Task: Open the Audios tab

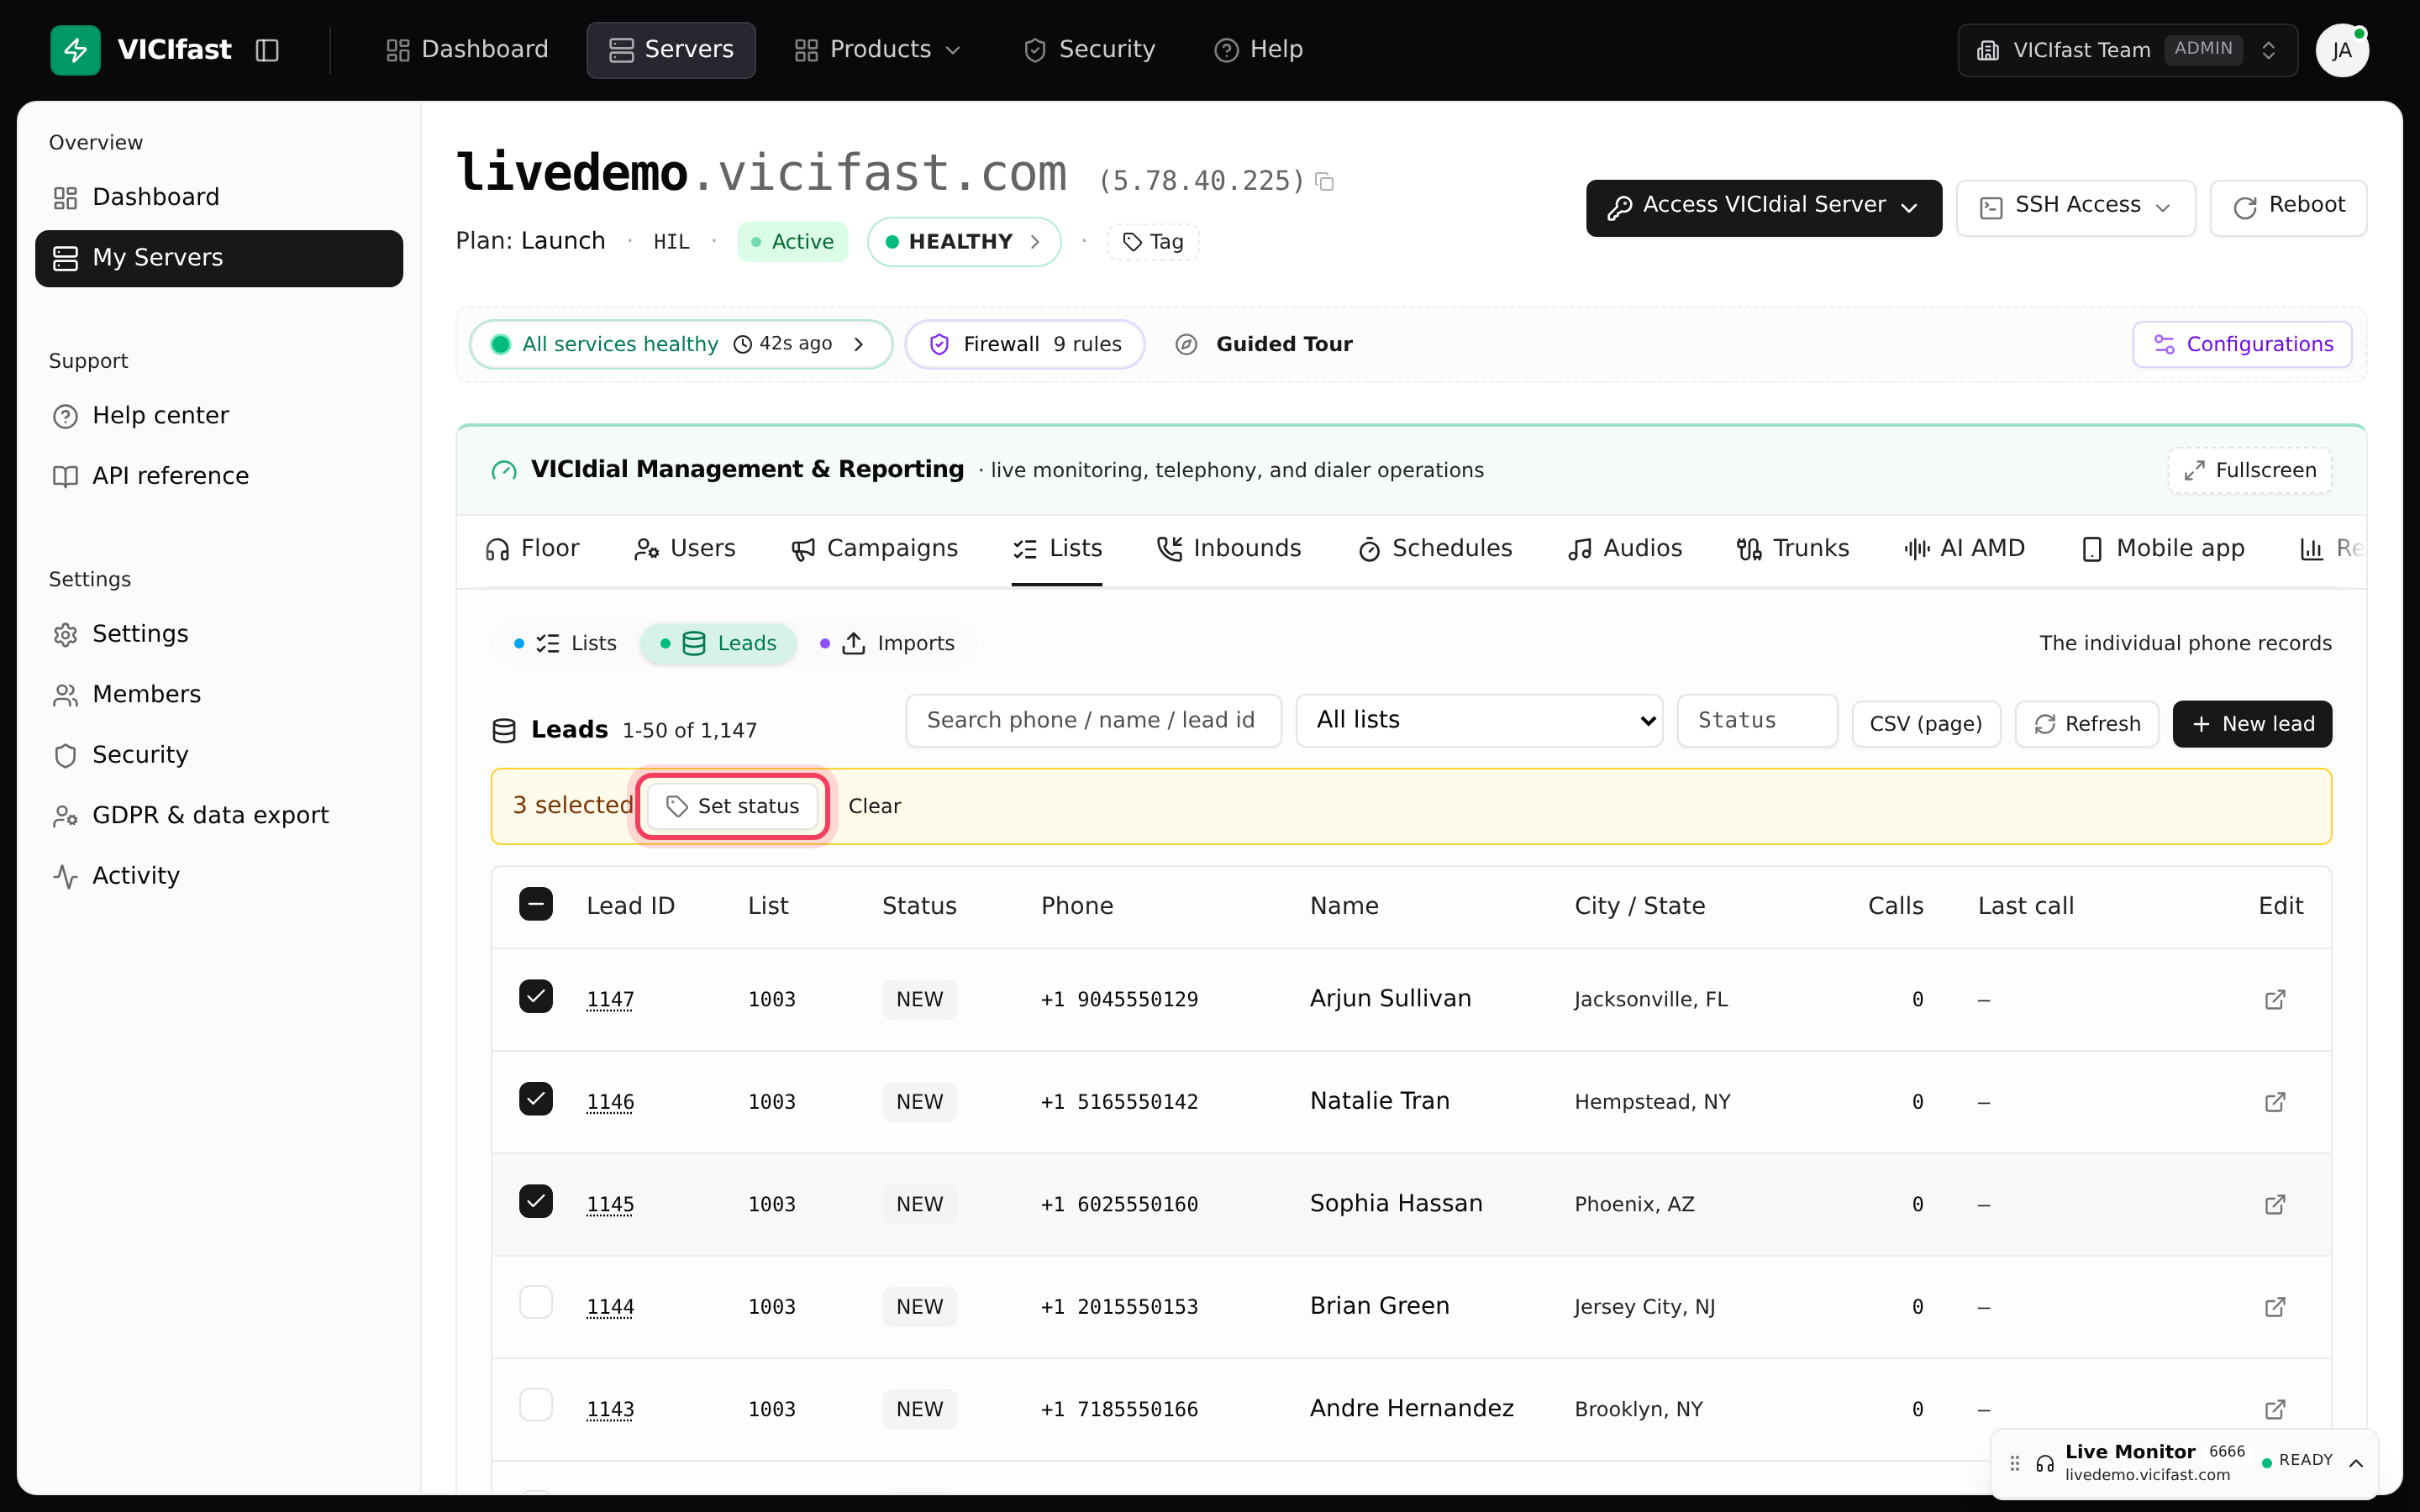Action: pos(1625,549)
